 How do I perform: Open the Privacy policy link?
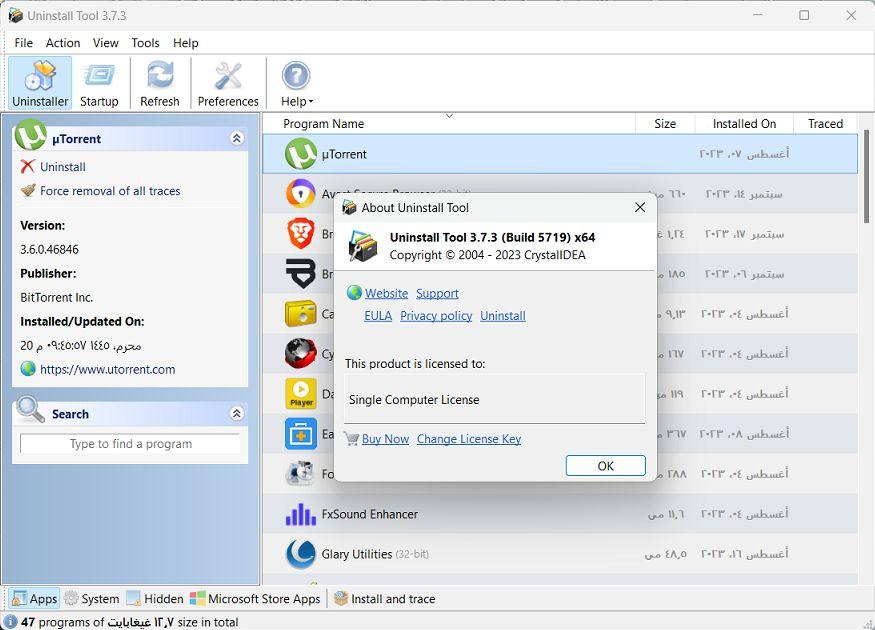[436, 315]
